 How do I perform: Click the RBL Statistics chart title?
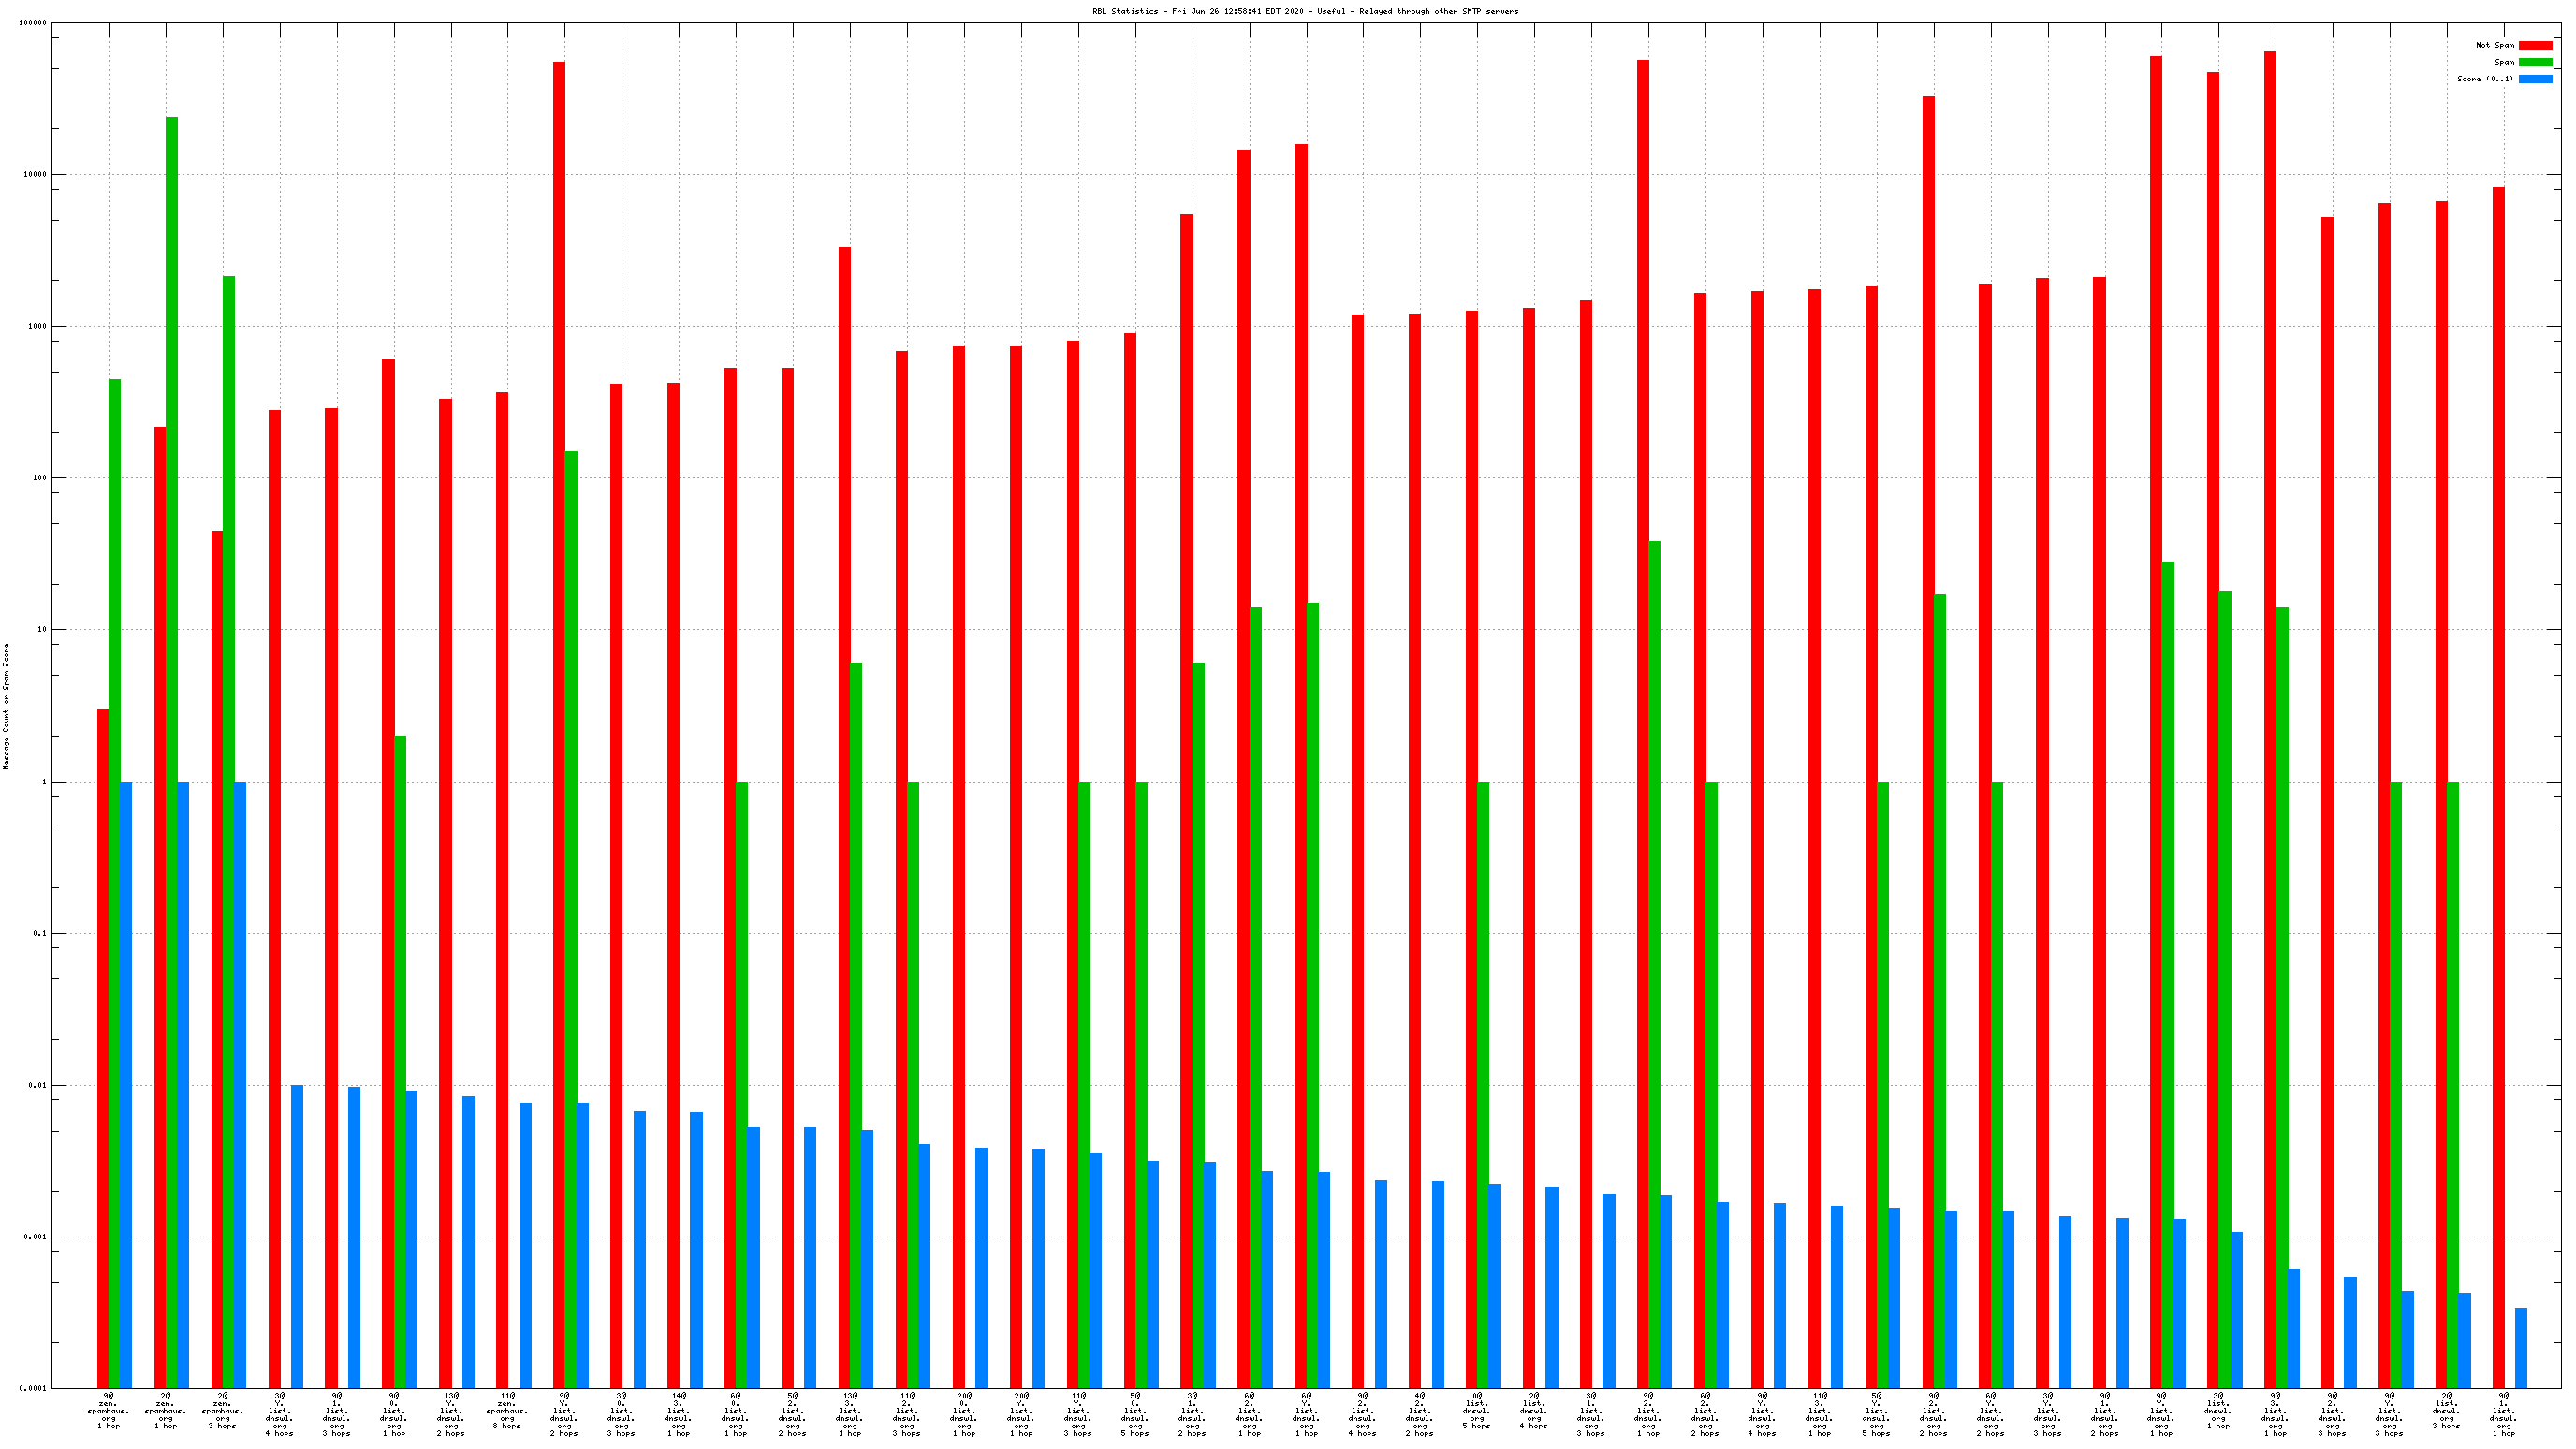tap(1304, 11)
